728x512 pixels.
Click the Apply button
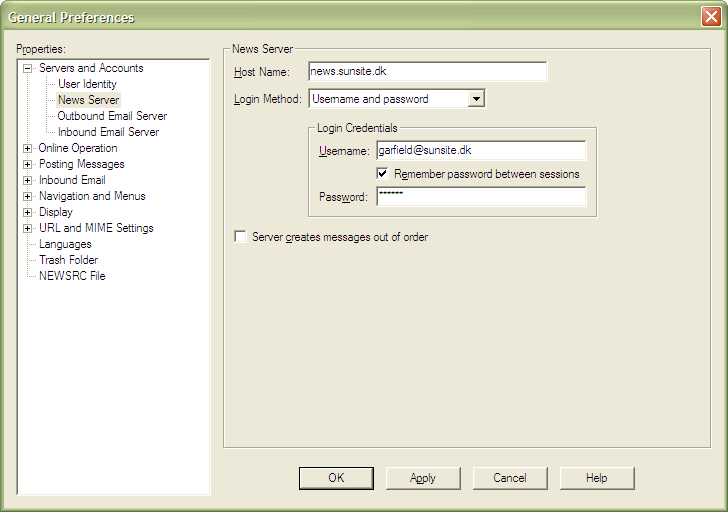pos(423,478)
